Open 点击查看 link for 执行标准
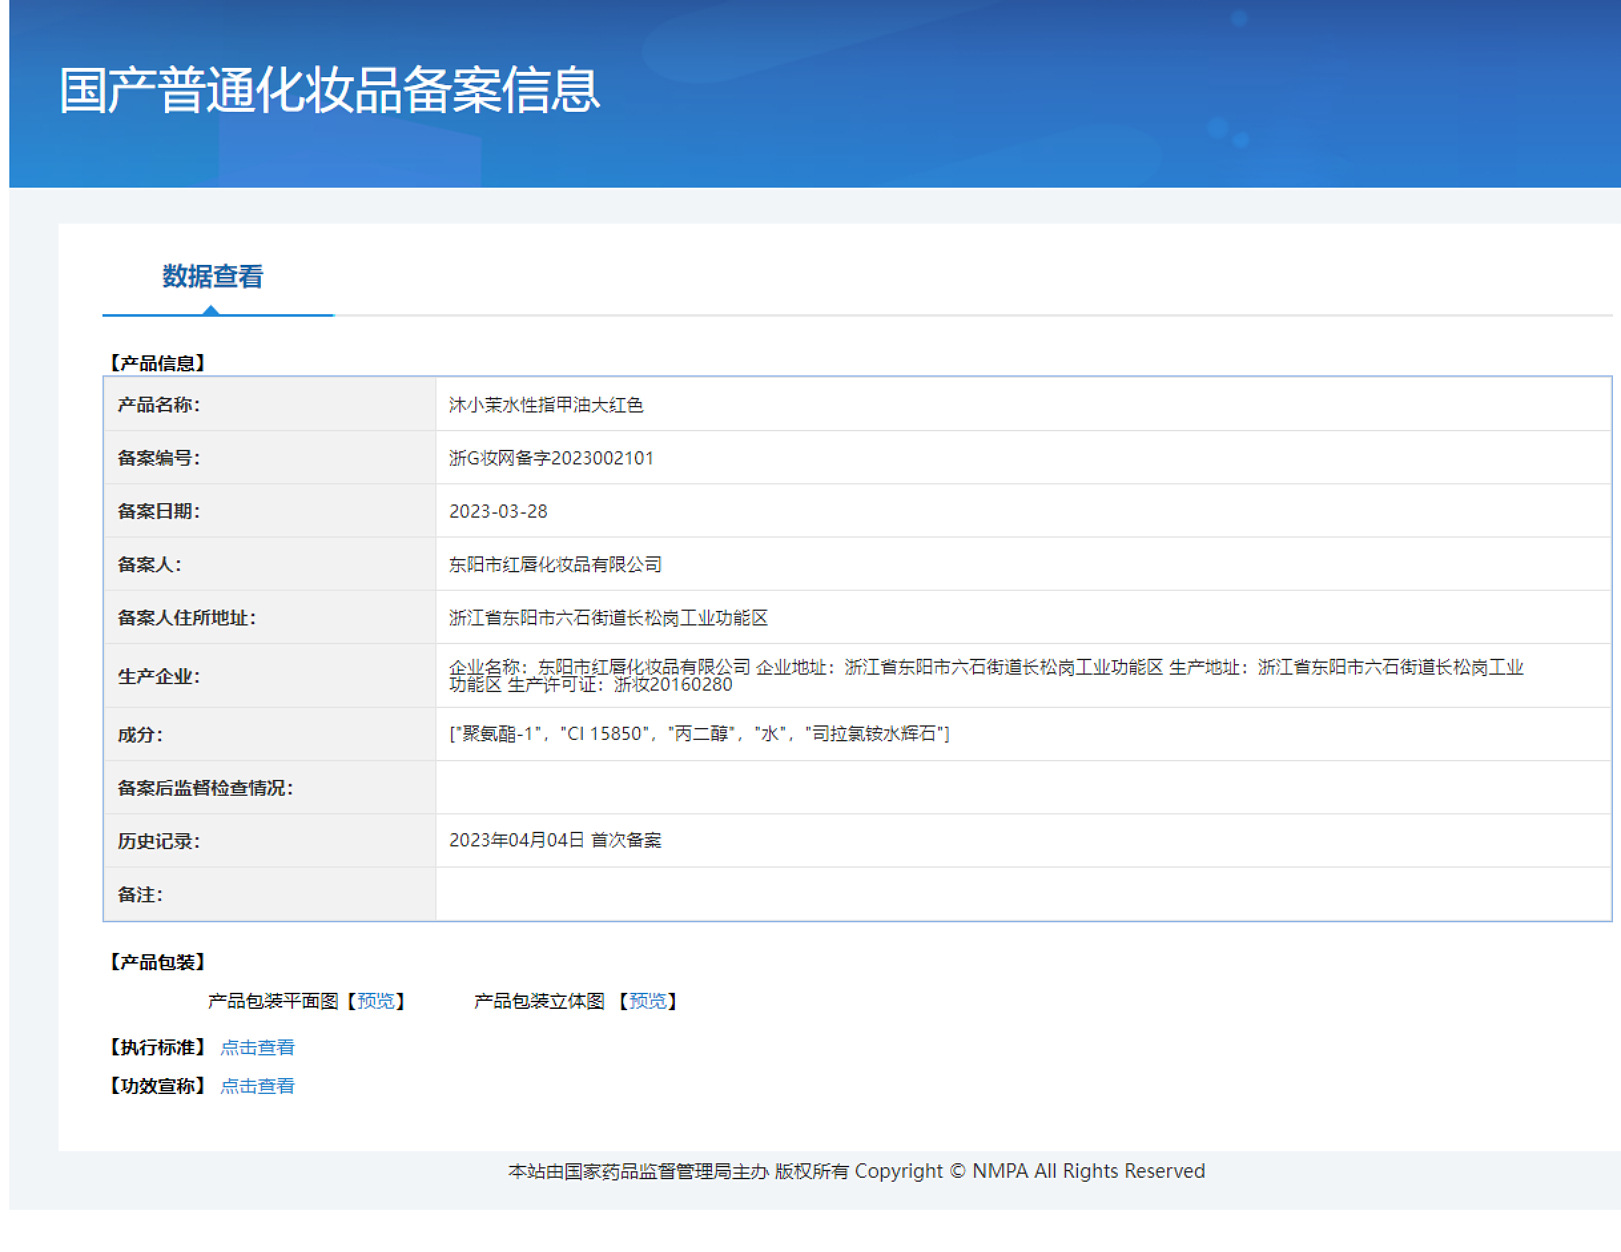Viewport: 1621px width, 1252px height. click(257, 1047)
